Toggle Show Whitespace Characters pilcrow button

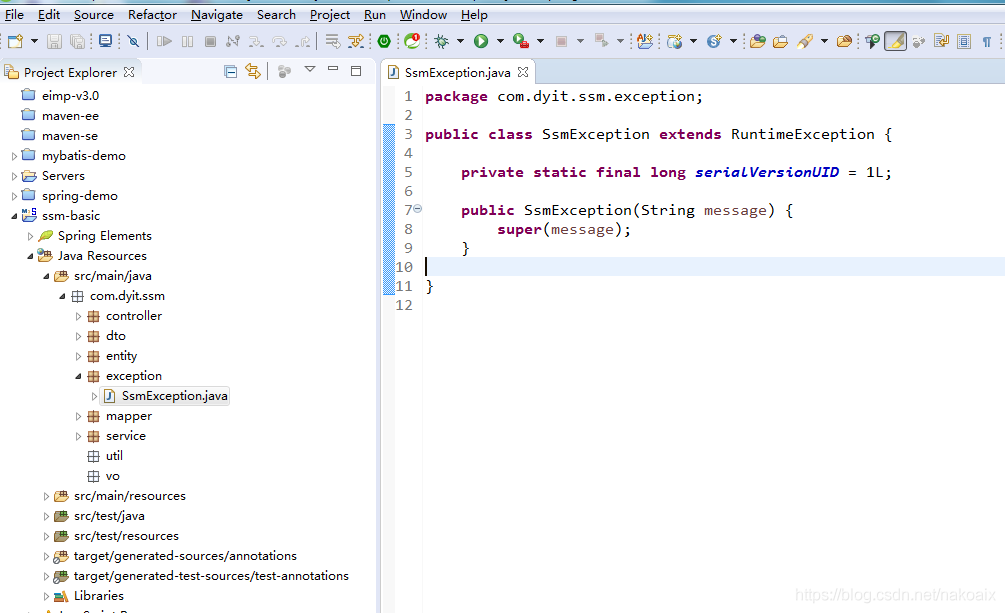point(987,41)
